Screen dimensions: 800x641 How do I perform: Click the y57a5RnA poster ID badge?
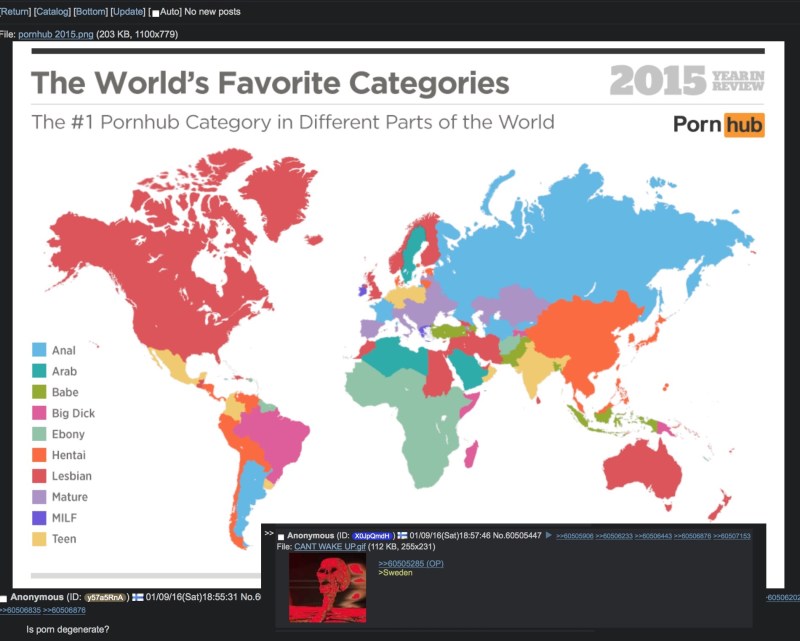(x=105, y=597)
